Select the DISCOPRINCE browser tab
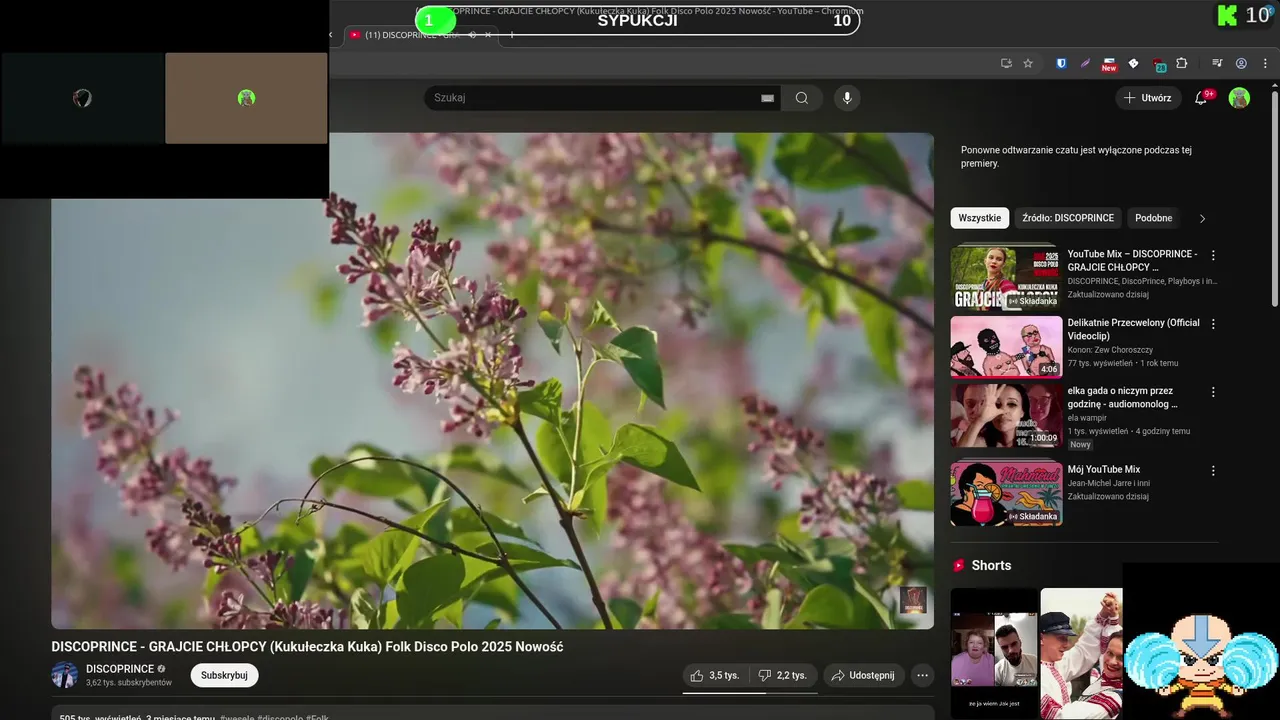The height and width of the screenshot is (720, 1280). point(420,35)
